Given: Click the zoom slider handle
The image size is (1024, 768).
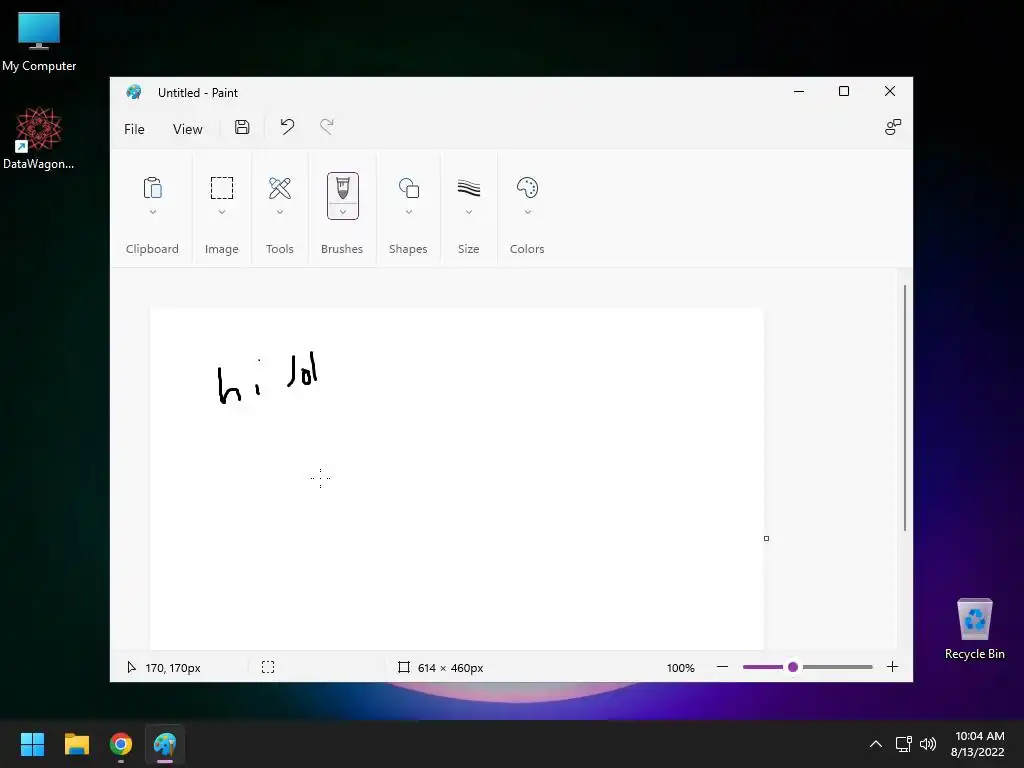Looking at the screenshot, I should [793, 667].
